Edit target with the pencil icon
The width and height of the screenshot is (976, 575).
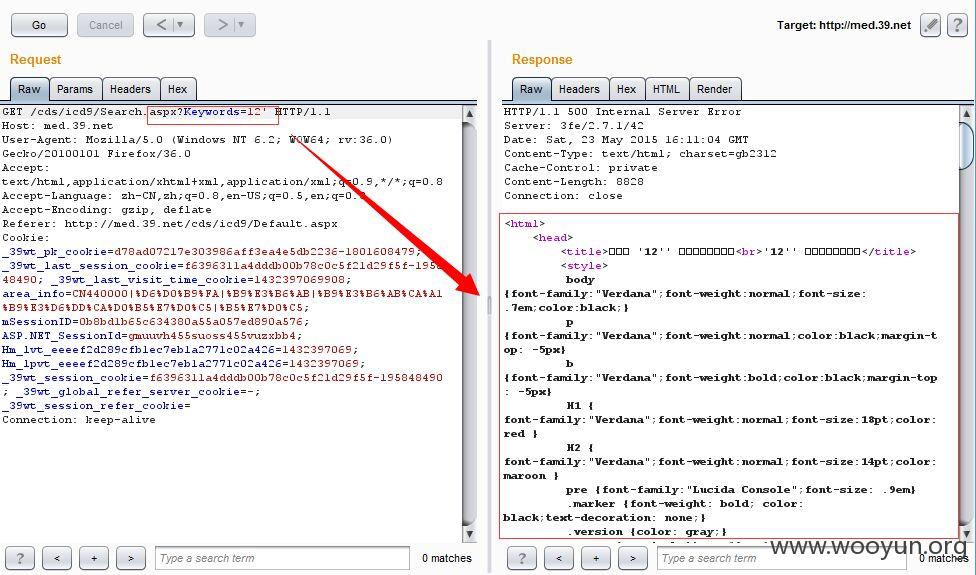[930, 25]
